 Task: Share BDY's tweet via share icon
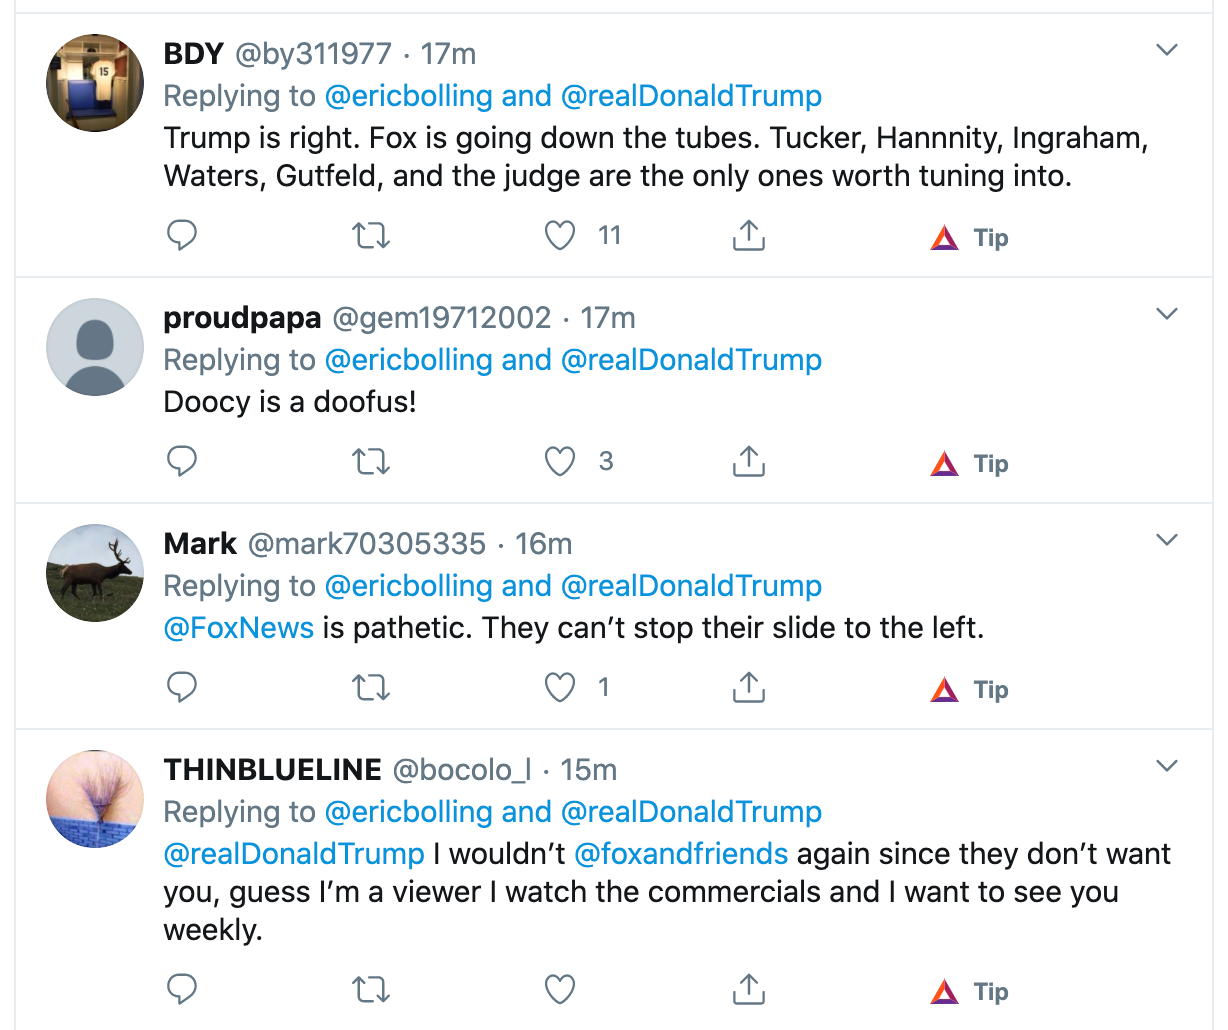pyautogui.click(x=748, y=236)
